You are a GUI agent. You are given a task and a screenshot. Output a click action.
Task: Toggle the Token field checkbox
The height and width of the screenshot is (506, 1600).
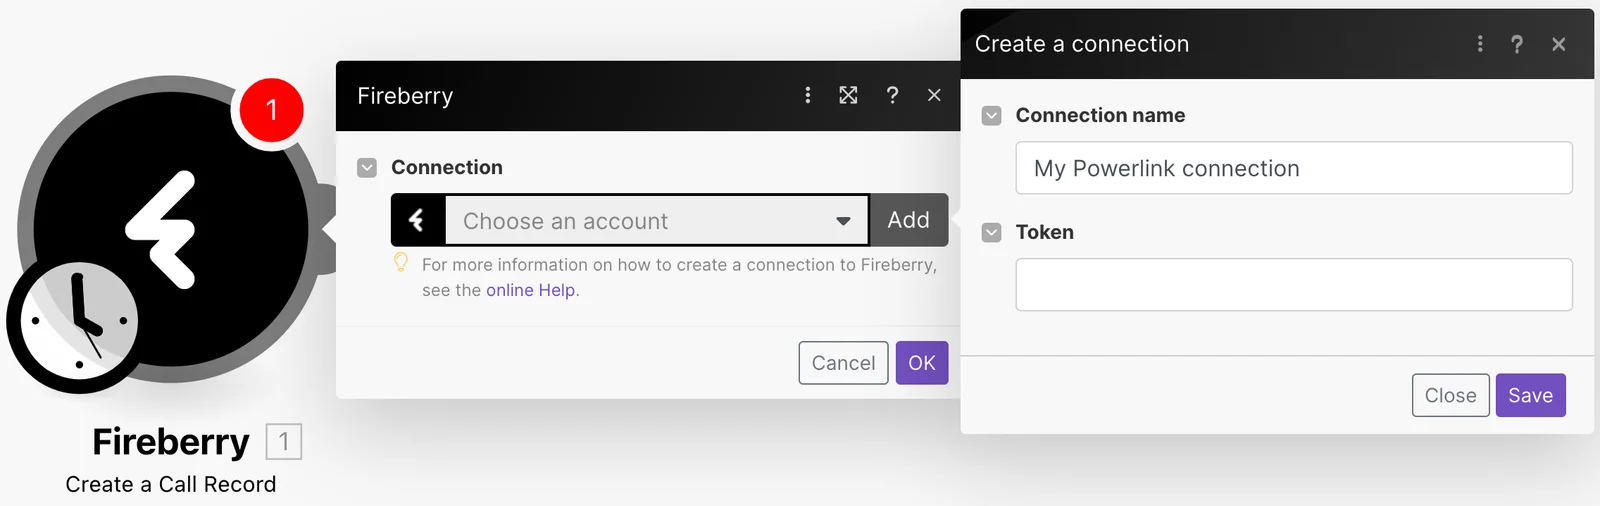pyautogui.click(x=992, y=233)
